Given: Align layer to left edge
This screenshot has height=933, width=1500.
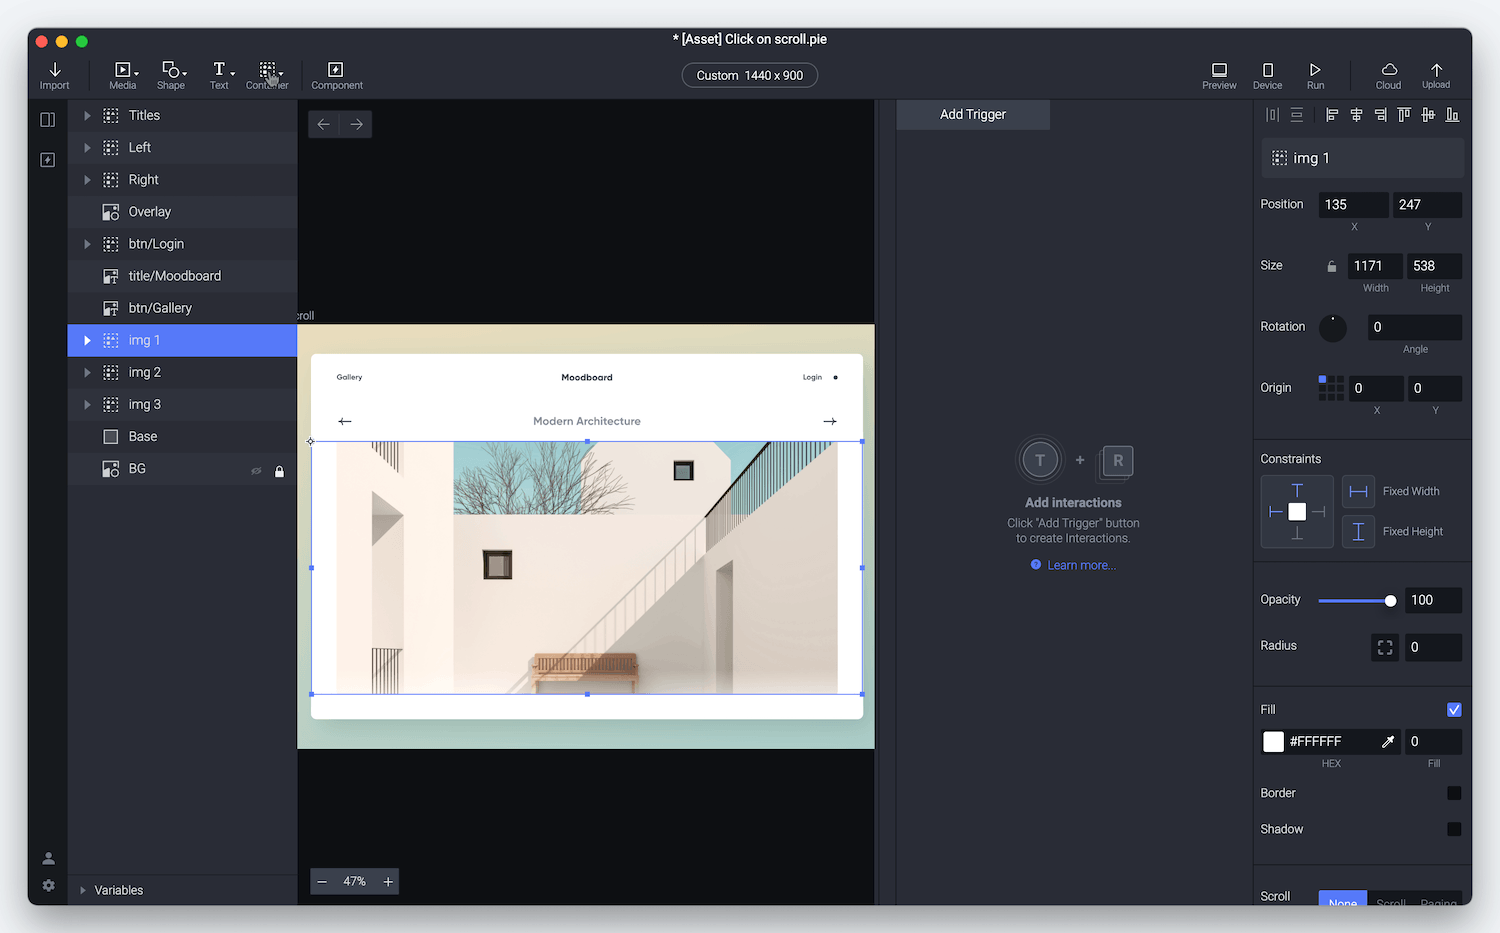Looking at the screenshot, I should 1332,115.
